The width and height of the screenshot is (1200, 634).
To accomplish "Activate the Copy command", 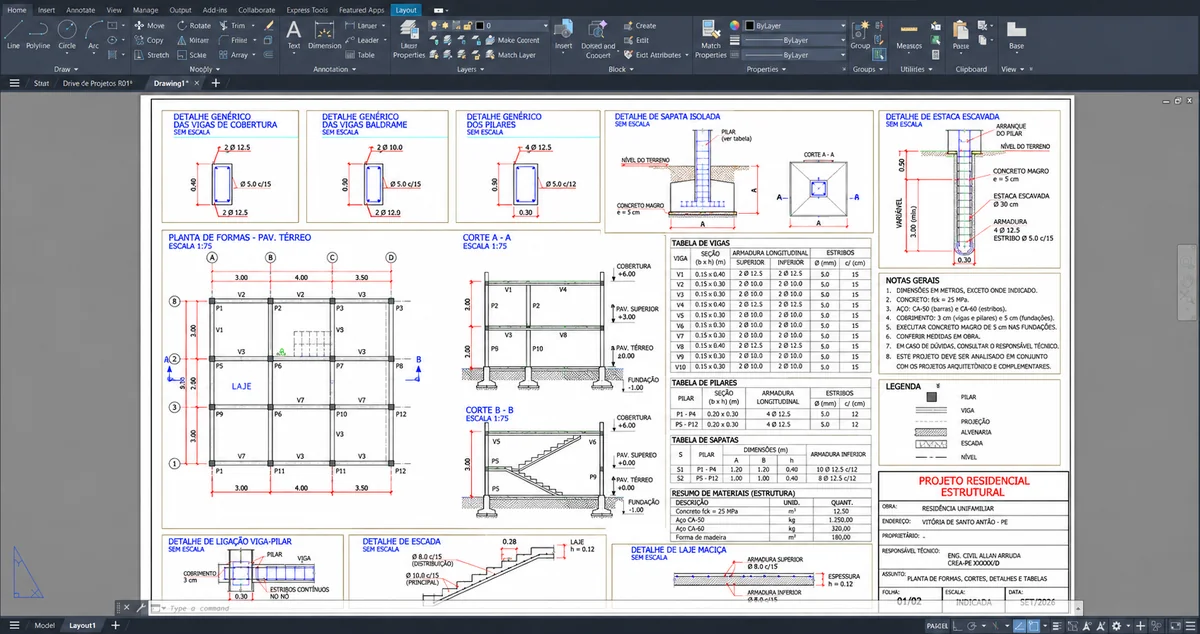I will click(148, 40).
